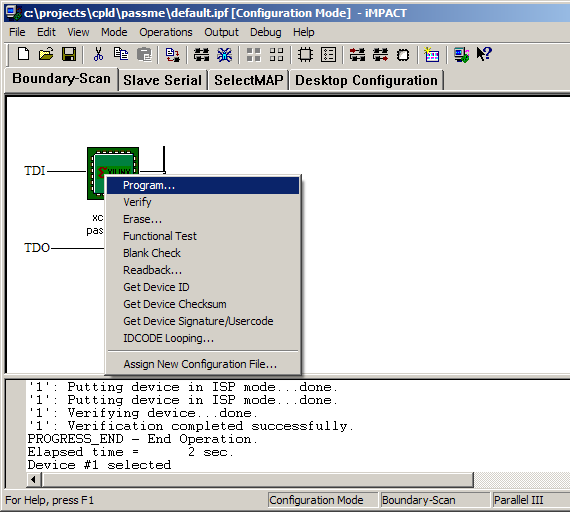The image size is (570, 512).
Task: Open the Edit menu
Action: [x=46, y=32]
